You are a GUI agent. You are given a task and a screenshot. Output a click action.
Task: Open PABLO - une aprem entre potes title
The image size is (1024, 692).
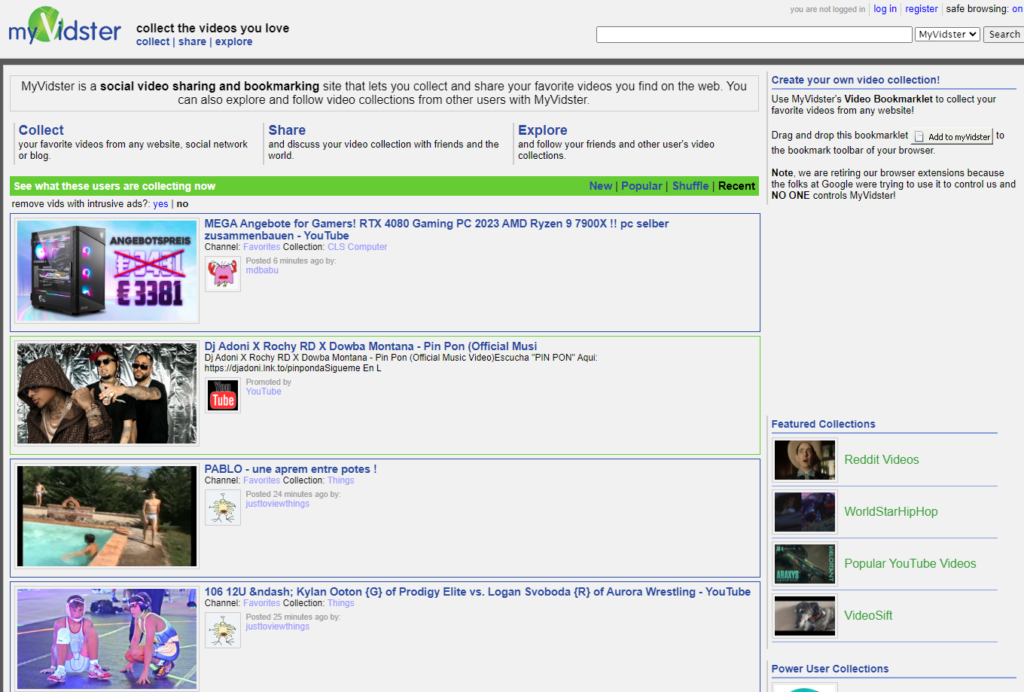[x=291, y=469]
